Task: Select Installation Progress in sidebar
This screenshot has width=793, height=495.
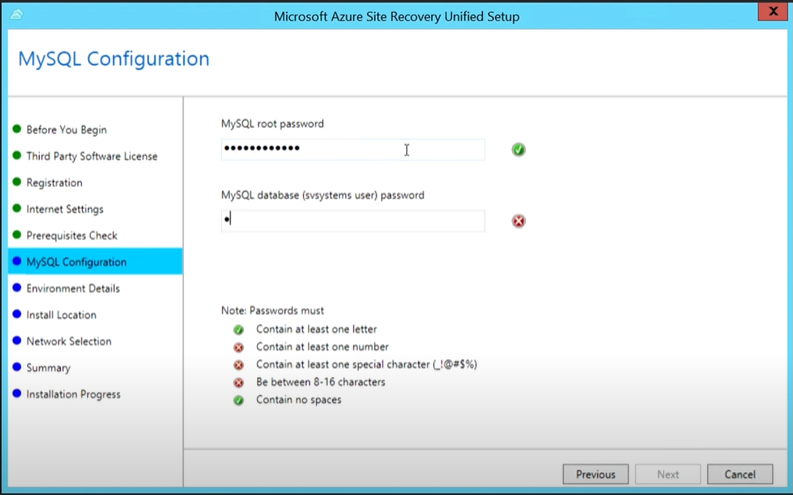Action: pos(73,394)
